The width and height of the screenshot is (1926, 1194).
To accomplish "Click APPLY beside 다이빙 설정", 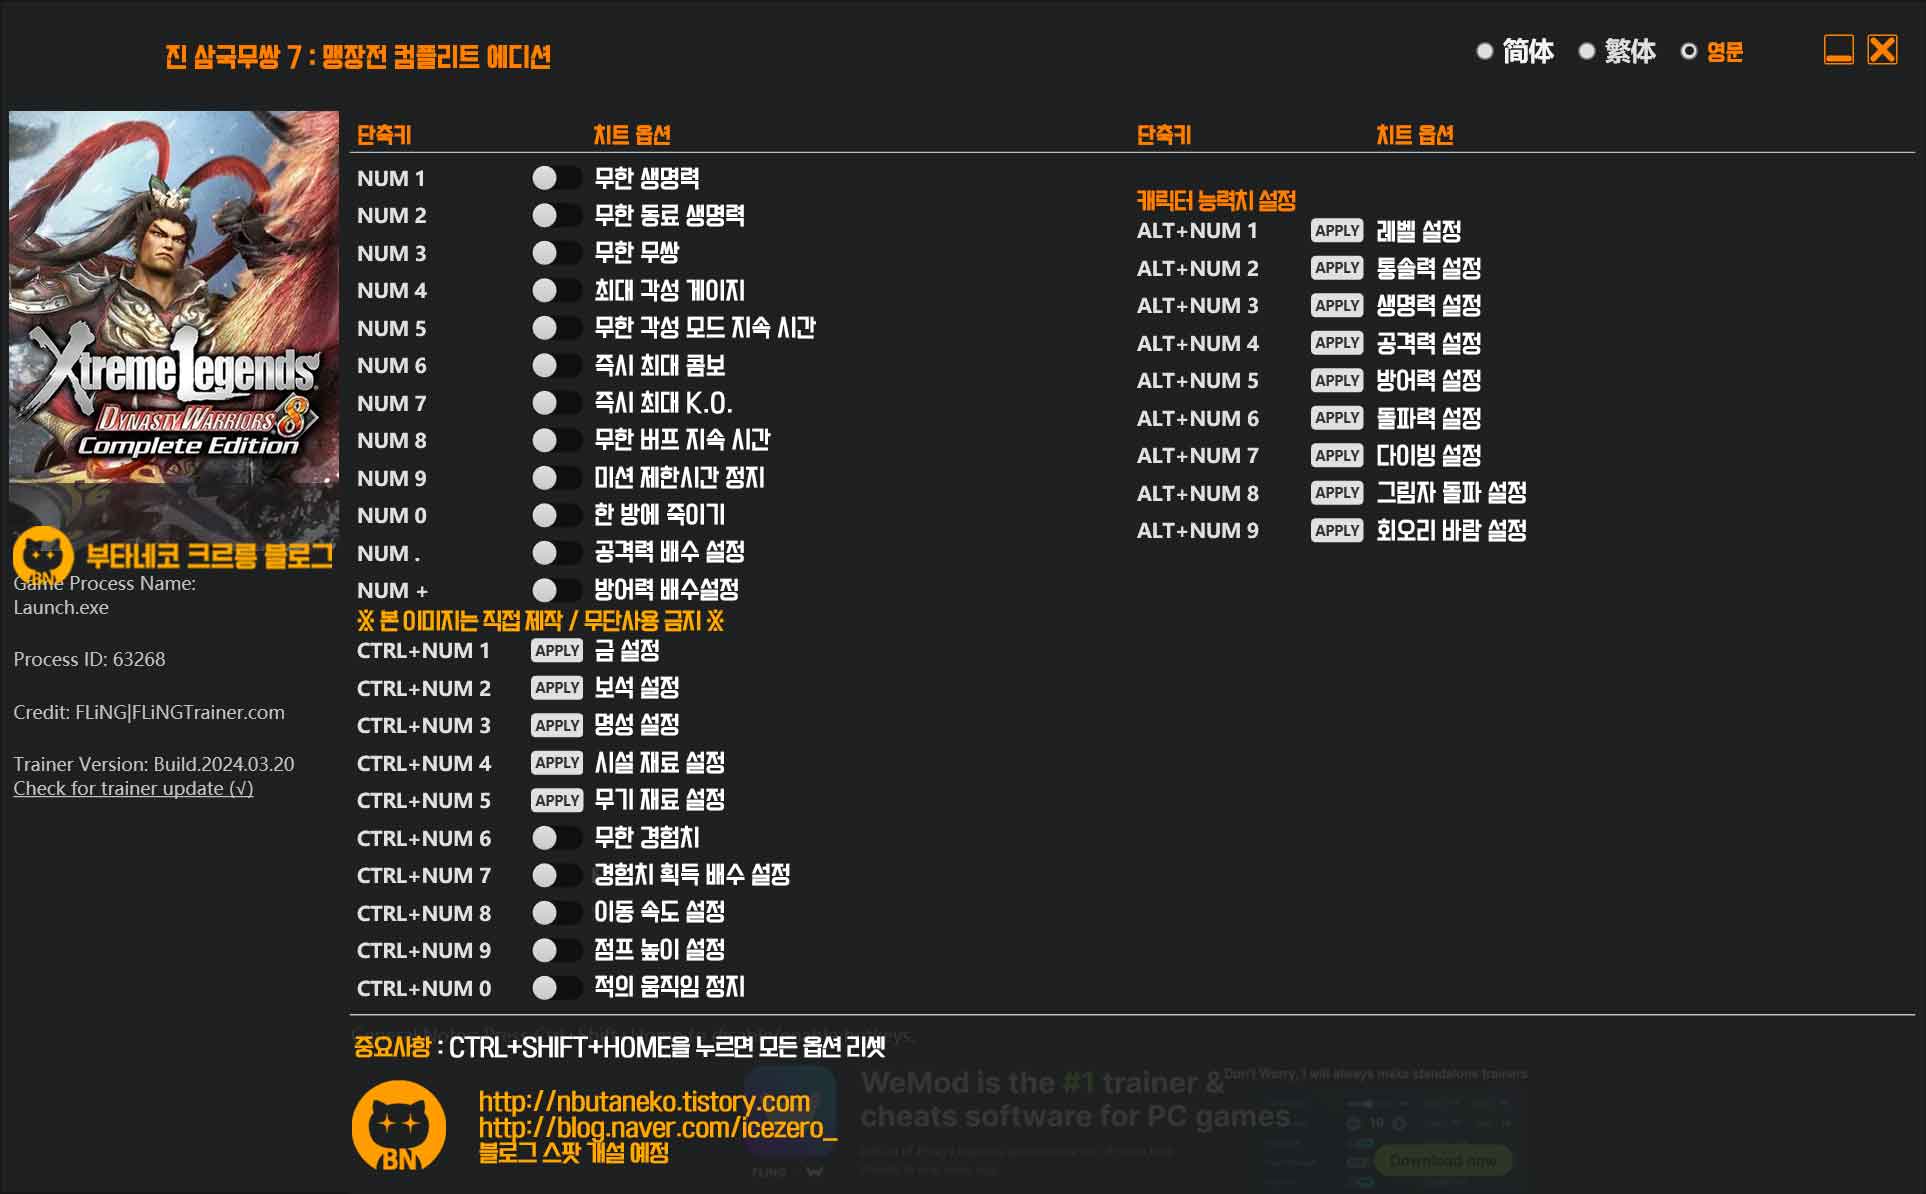I will pos(1337,456).
